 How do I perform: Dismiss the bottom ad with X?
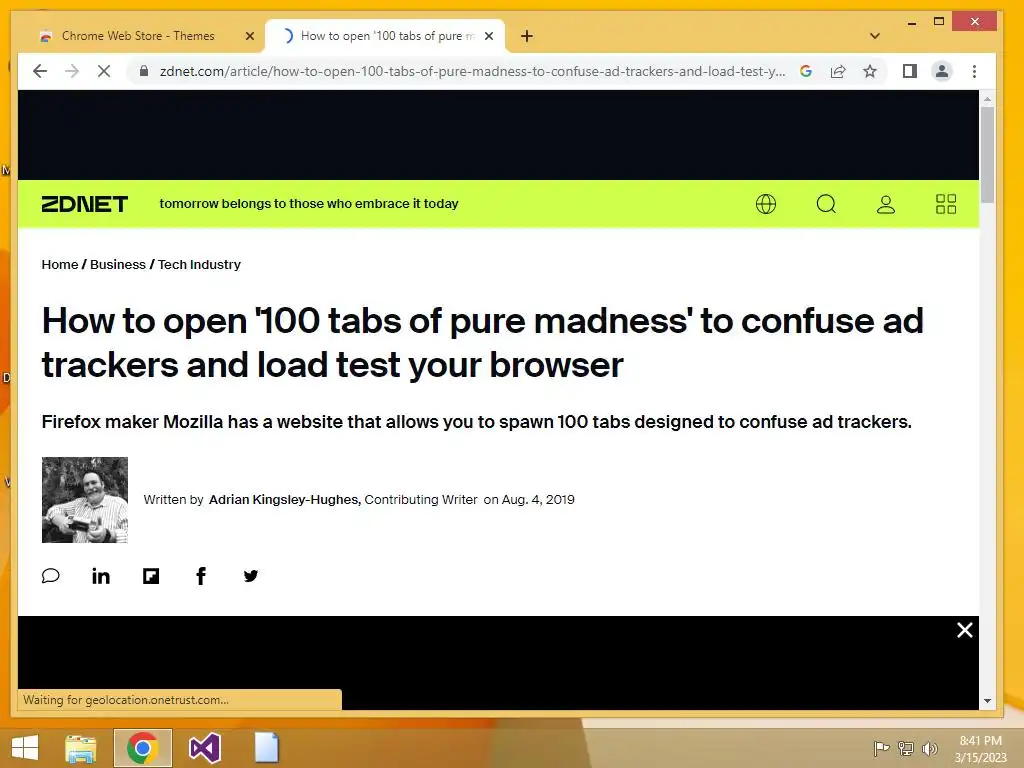[965, 630]
